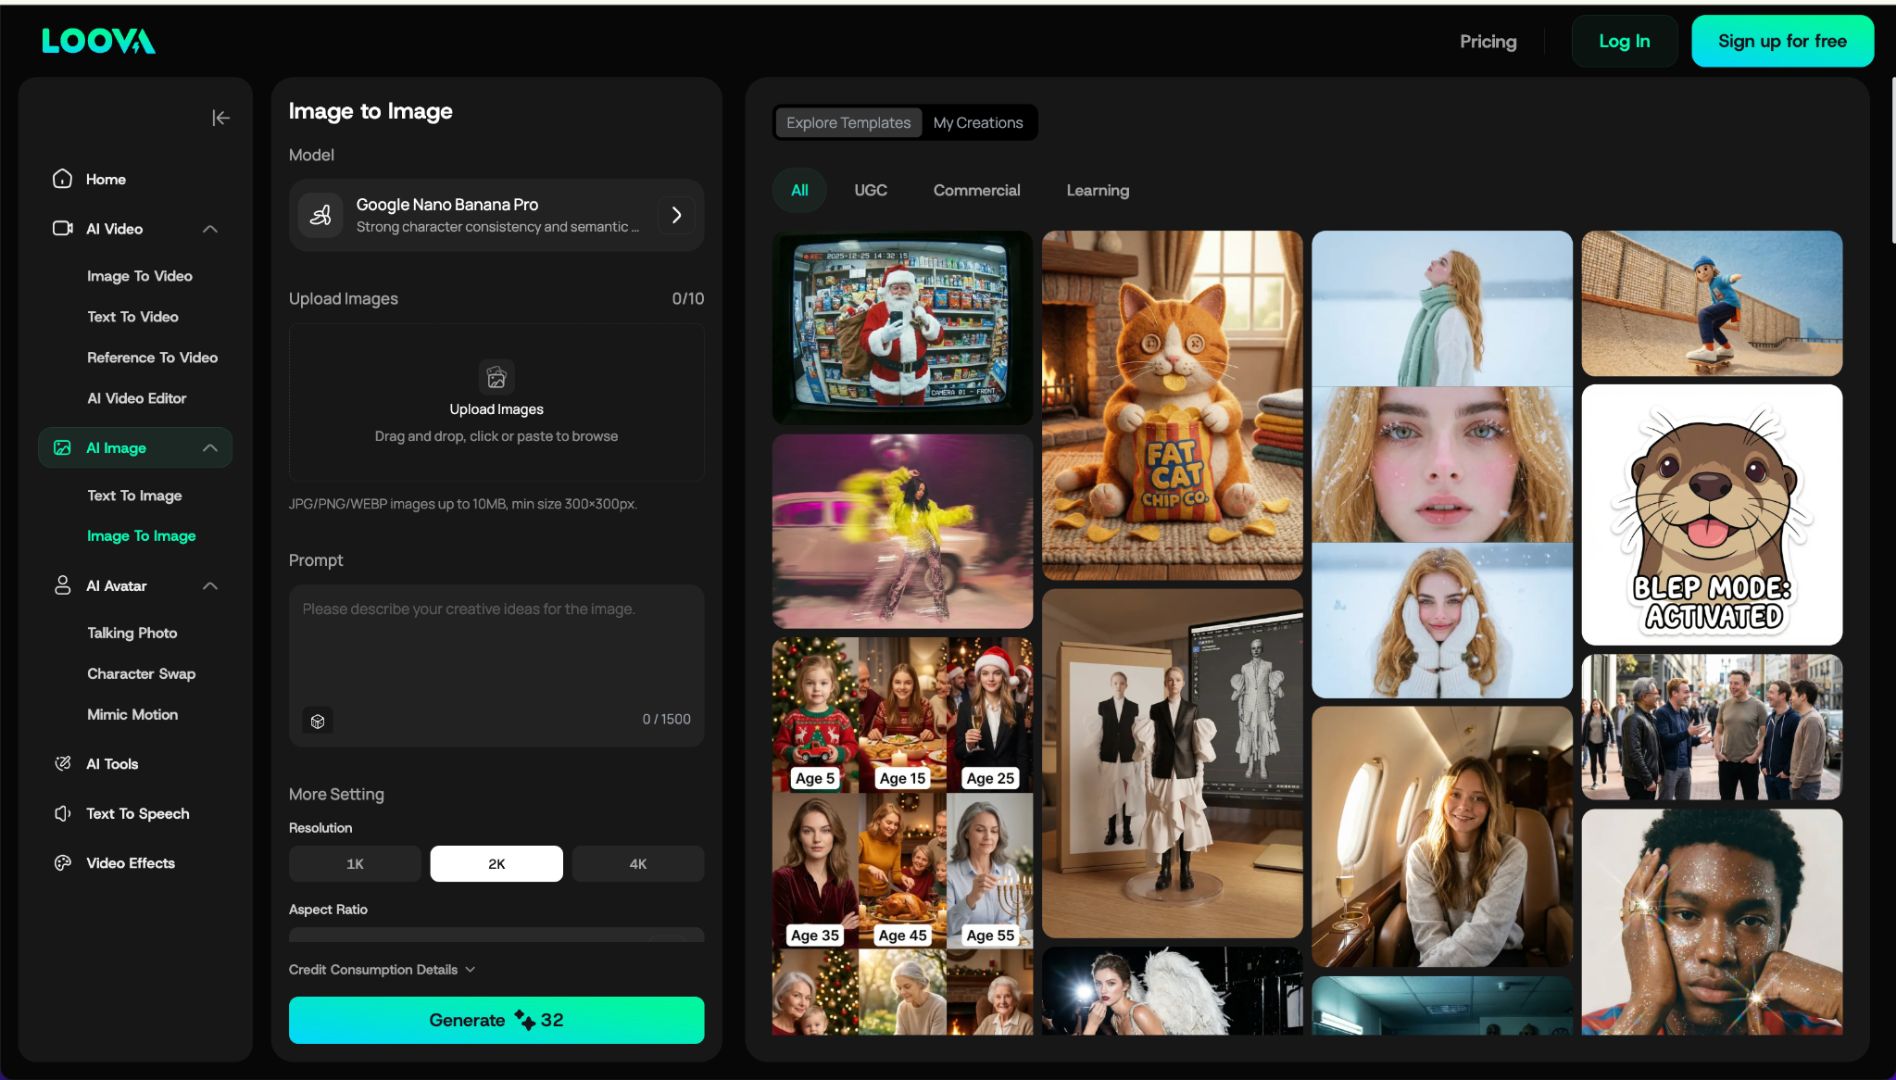
Task: Filter templates by Commercial
Action: tap(976, 190)
